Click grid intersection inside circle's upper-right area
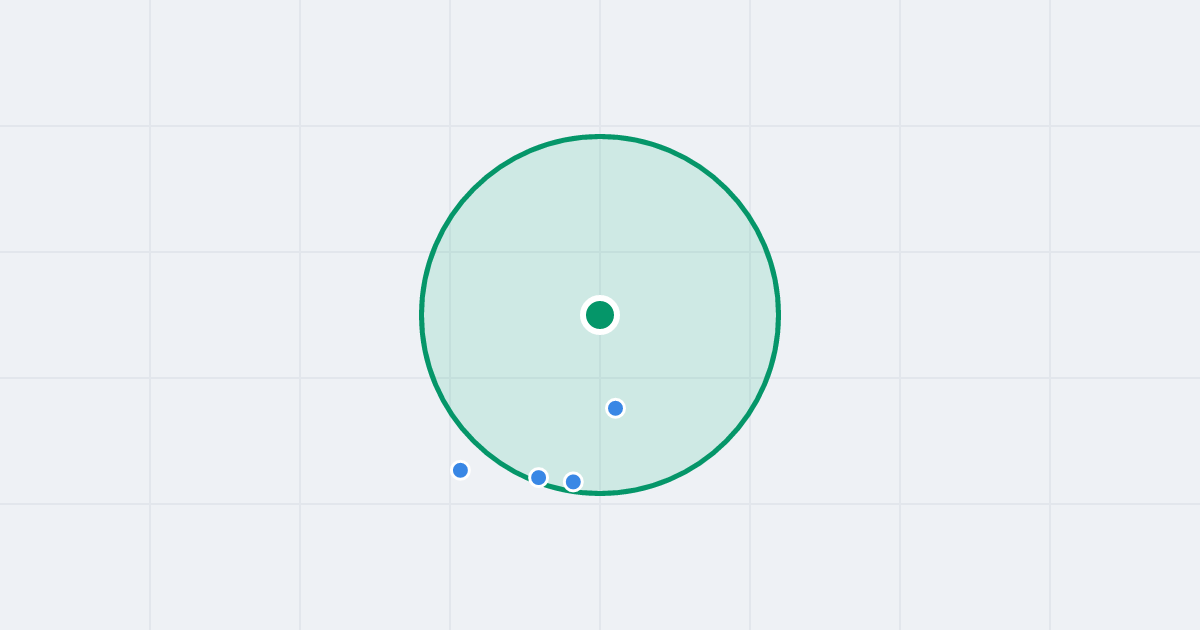Image resolution: width=1200 pixels, height=630 pixels. point(750,252)
